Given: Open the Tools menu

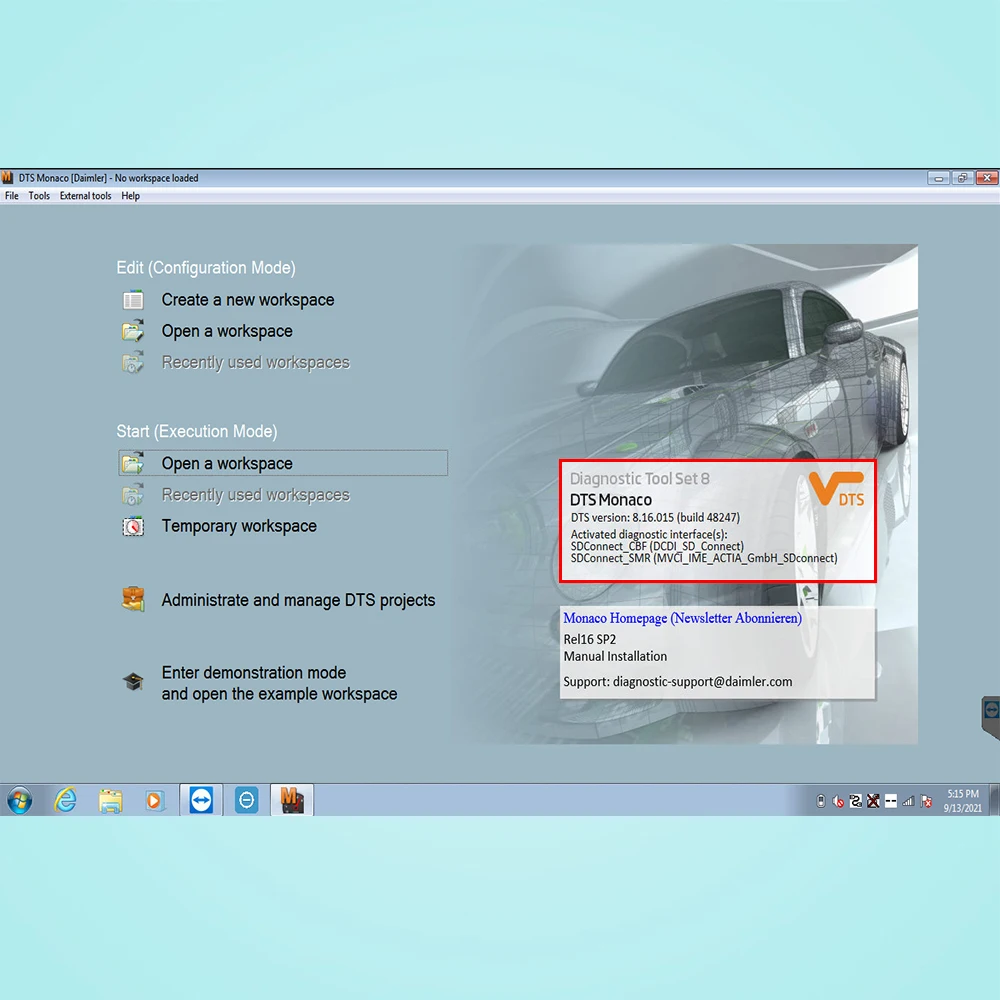Looking at the screenshot, I should [x=39, y=196].
